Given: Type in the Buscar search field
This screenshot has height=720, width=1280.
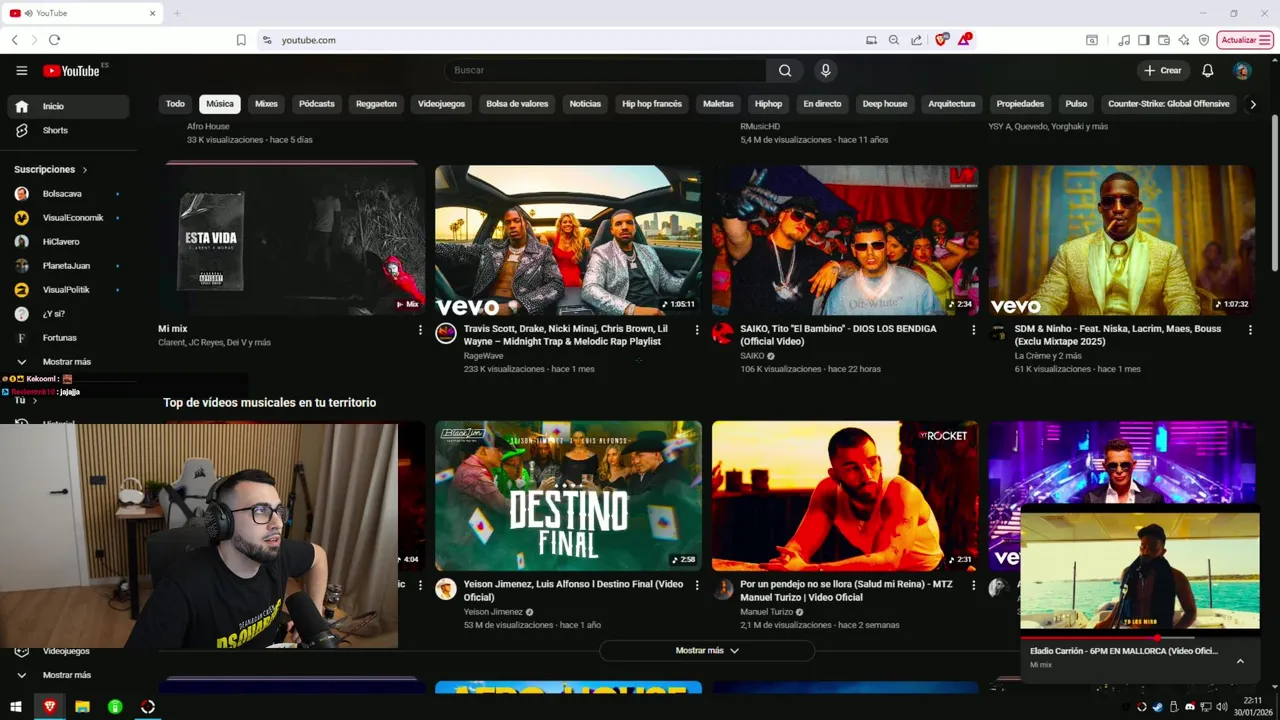Looking at the screenshot, I should point(605,70).
